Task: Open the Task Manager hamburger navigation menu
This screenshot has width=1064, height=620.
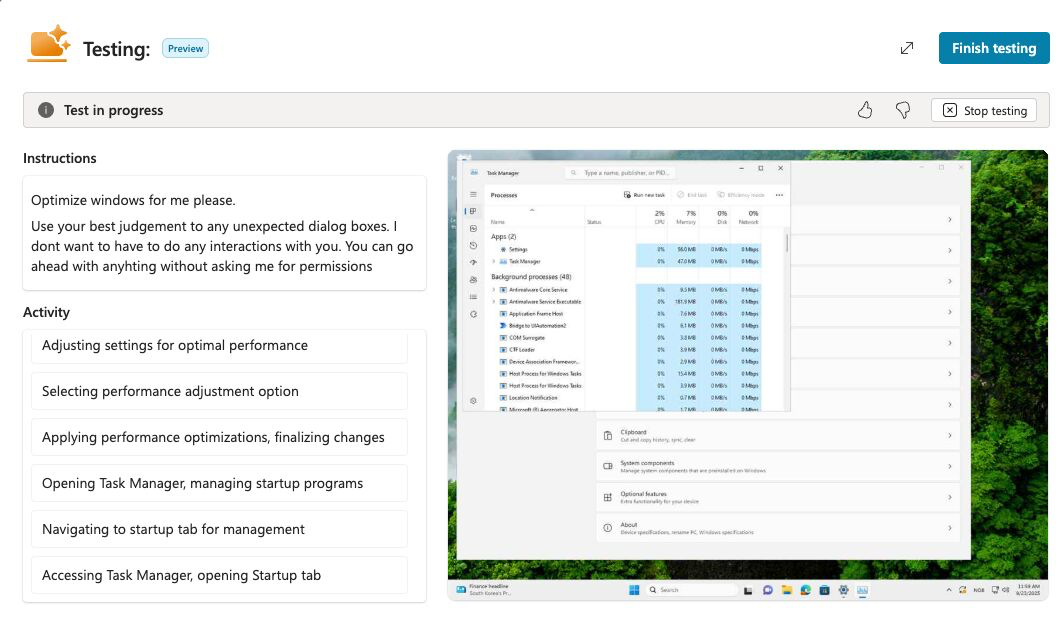Action: coord(473,195)
